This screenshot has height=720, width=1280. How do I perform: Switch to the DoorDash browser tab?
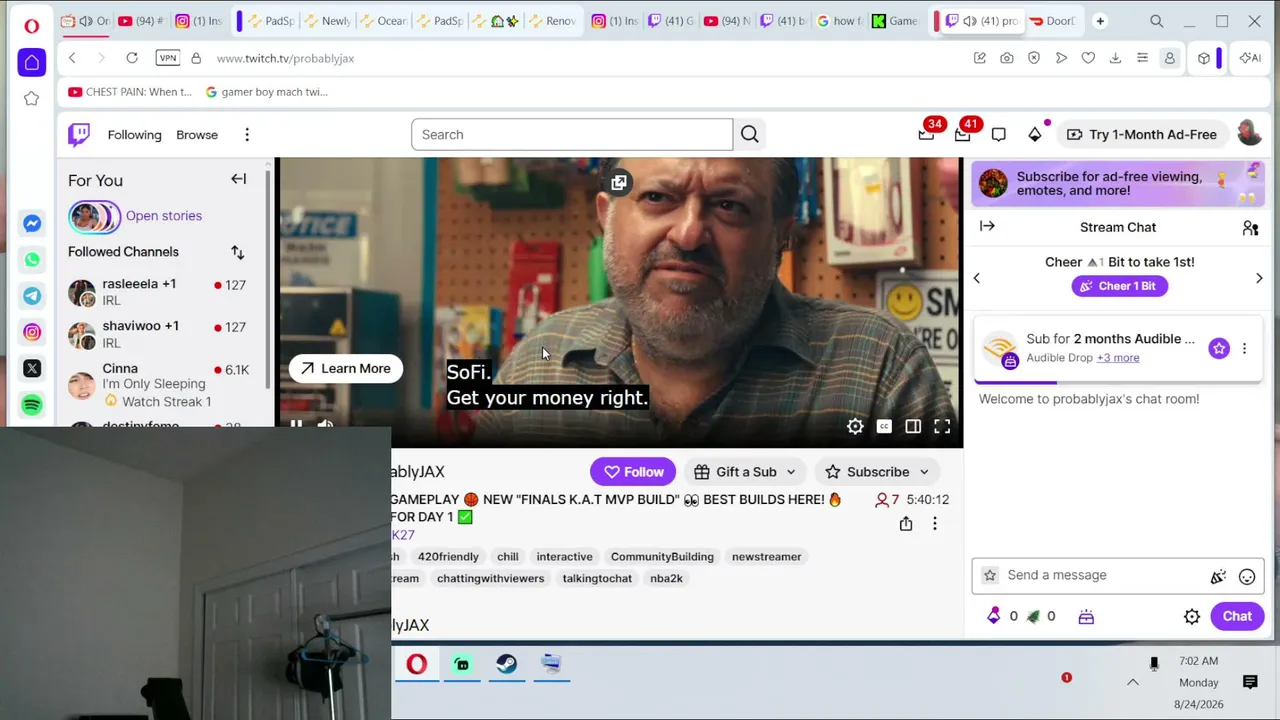tap(1052, 21)
